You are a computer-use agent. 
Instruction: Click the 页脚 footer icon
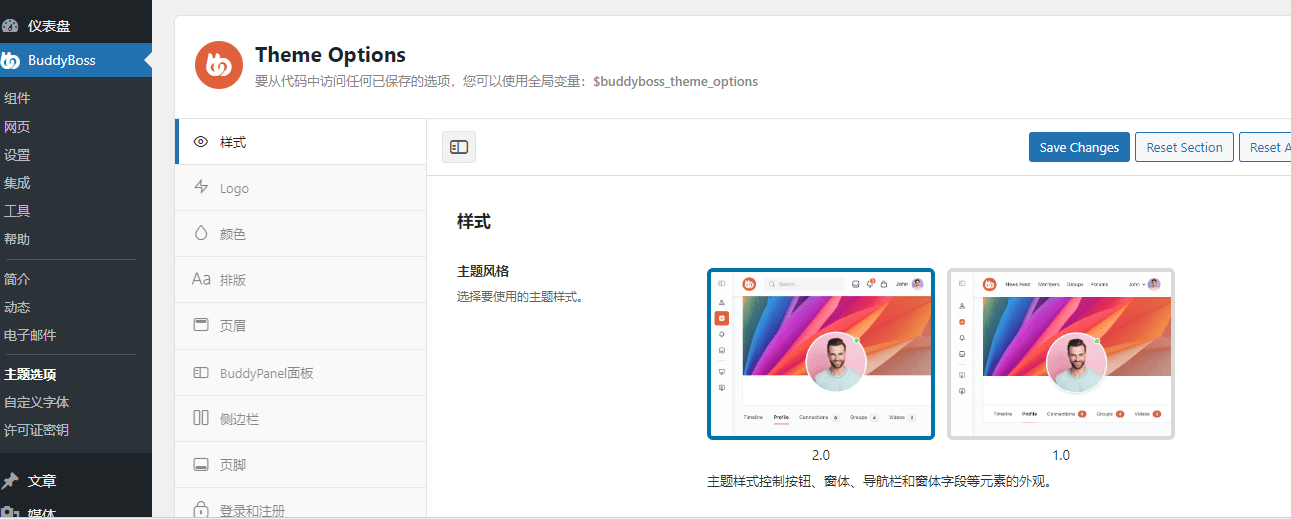click(201, 465)
